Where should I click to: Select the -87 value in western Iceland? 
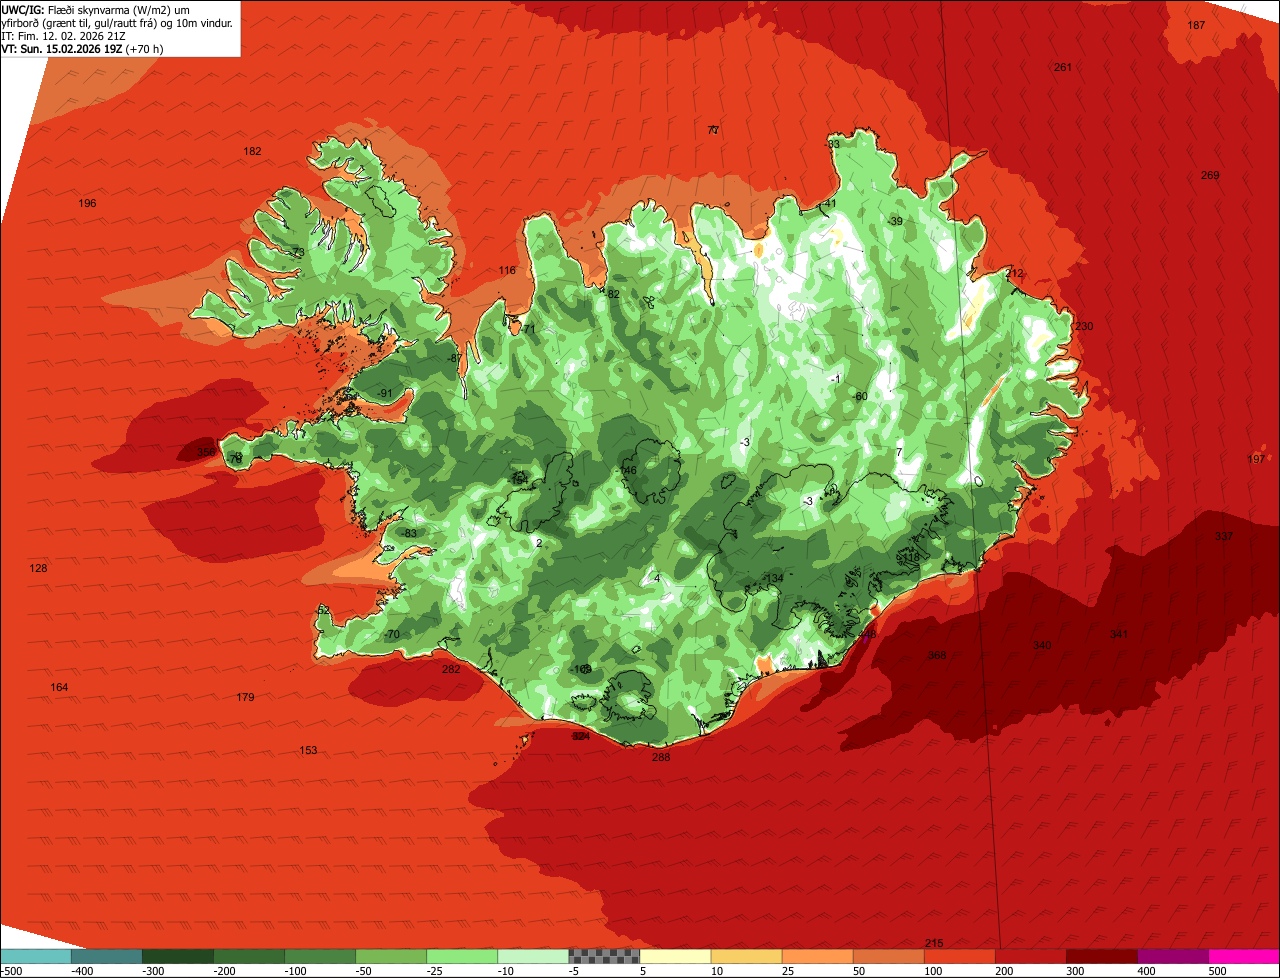(454, 358)
